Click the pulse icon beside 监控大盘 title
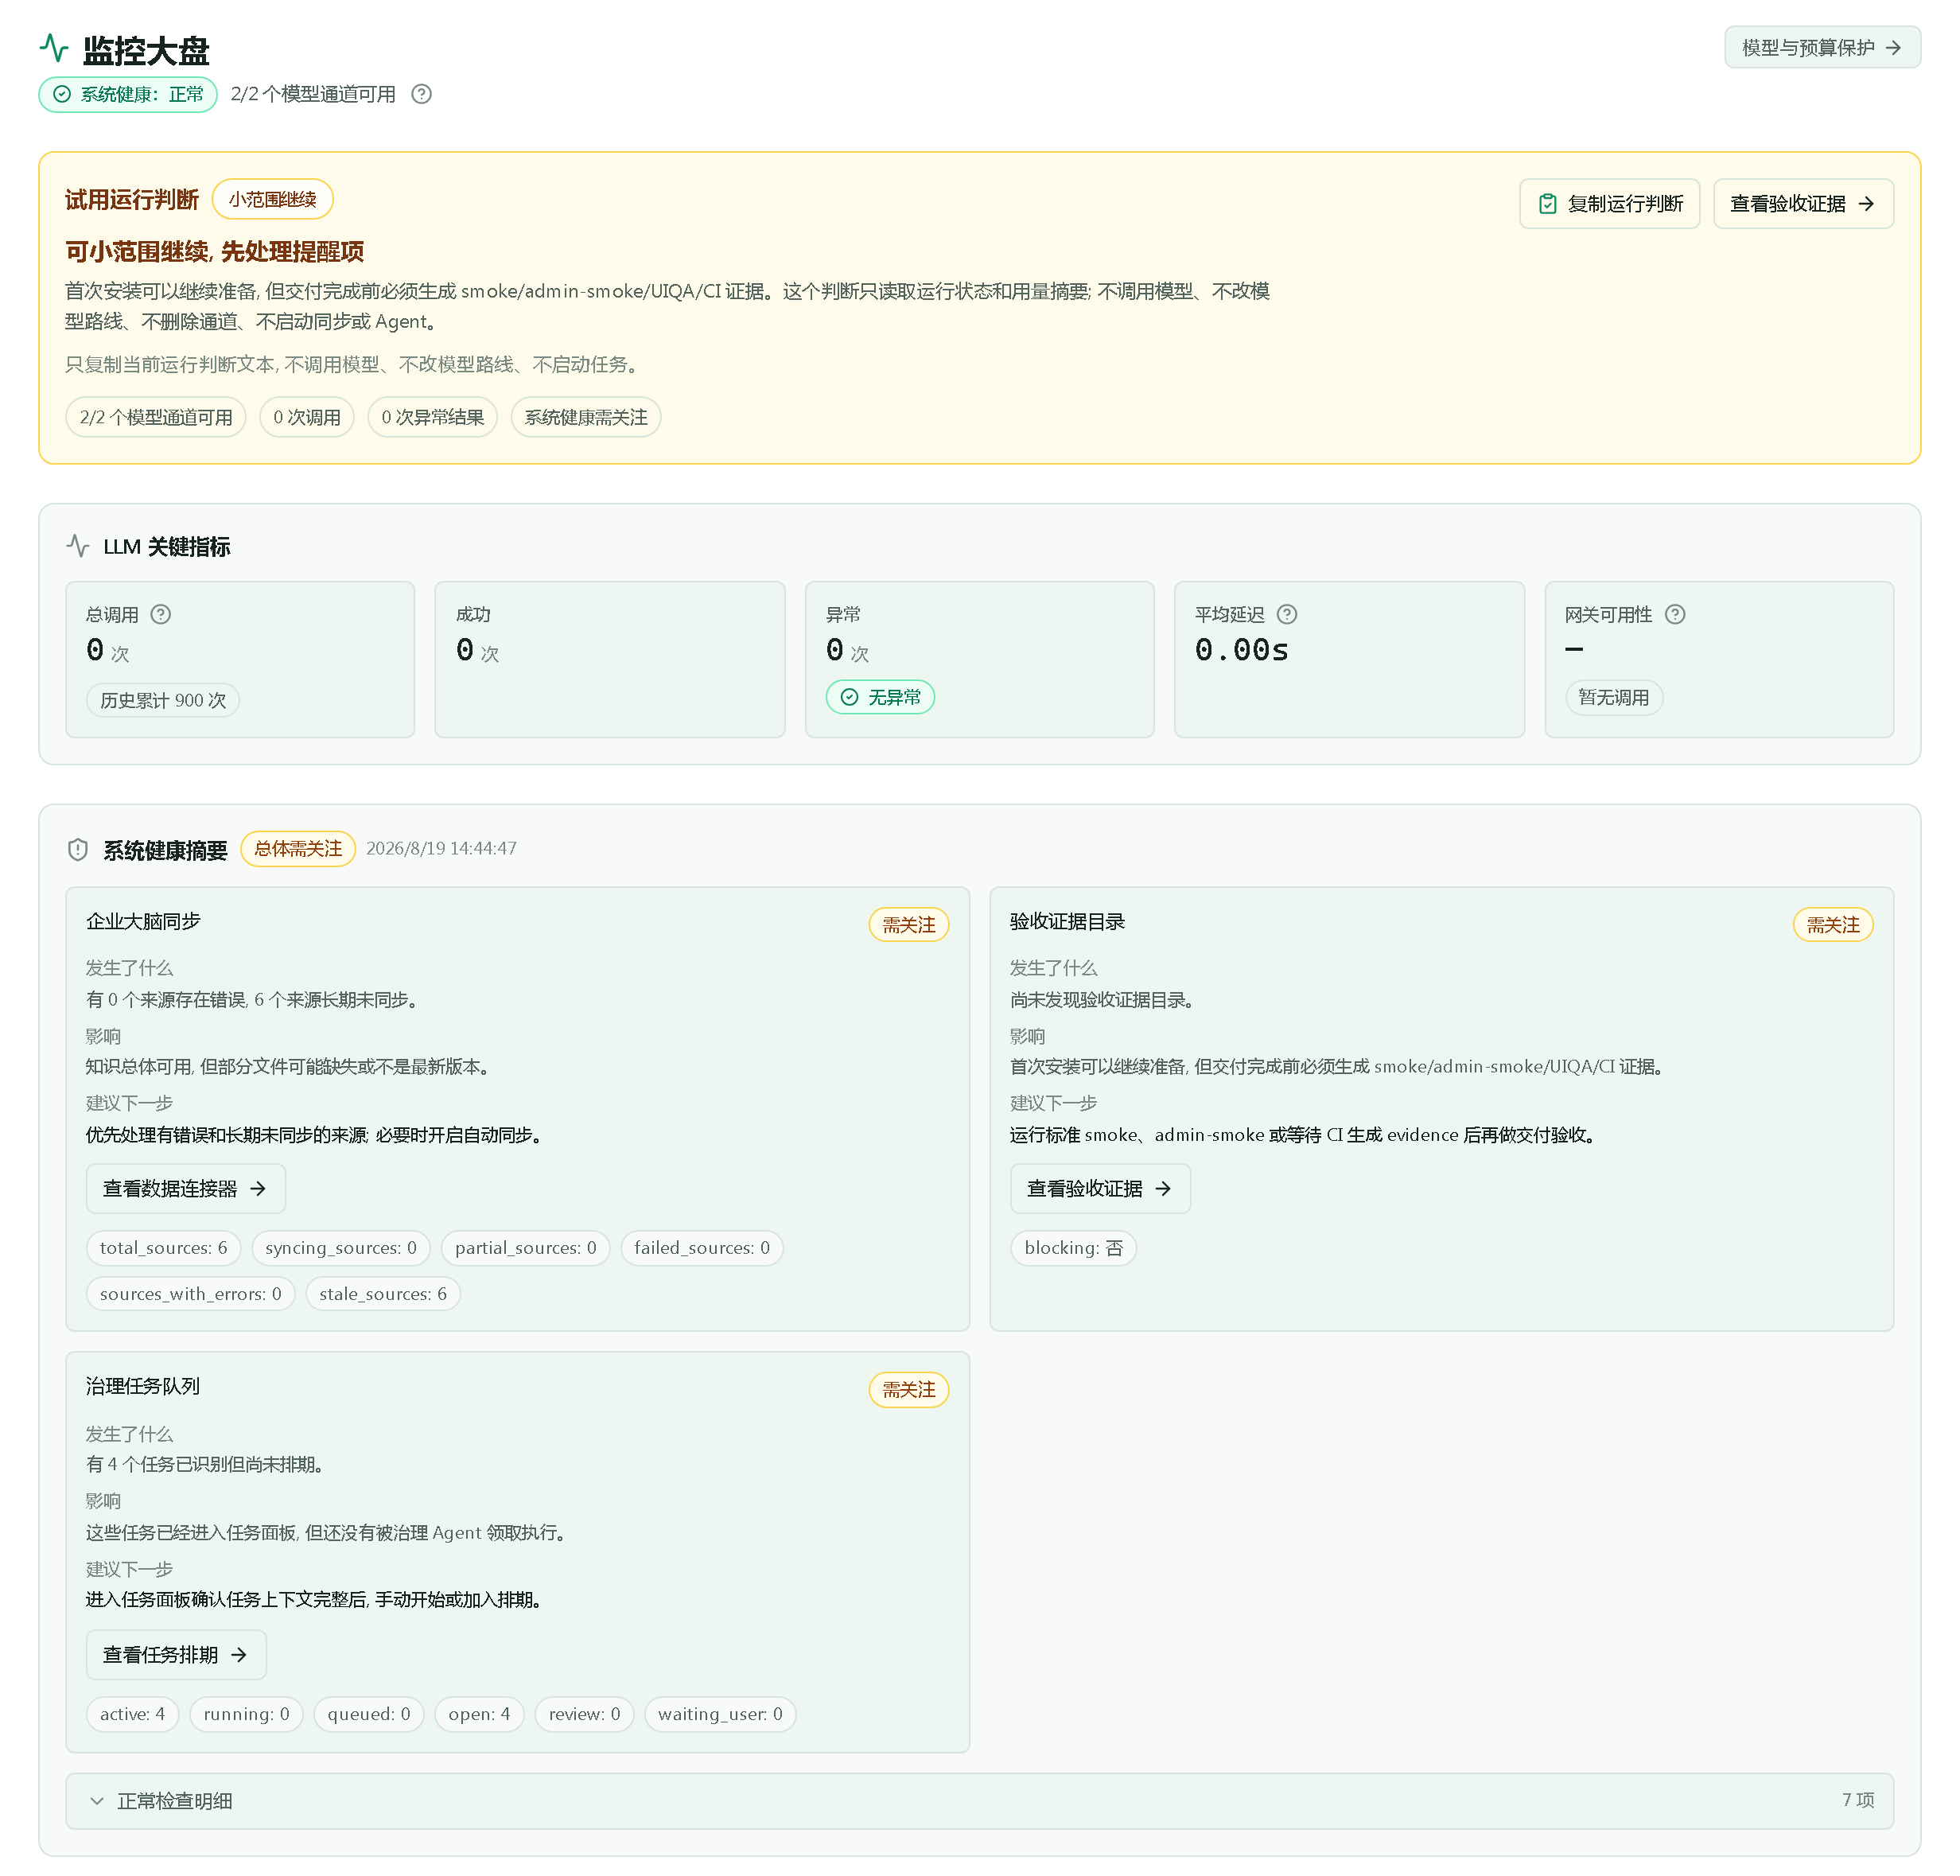 click(54, 47)
